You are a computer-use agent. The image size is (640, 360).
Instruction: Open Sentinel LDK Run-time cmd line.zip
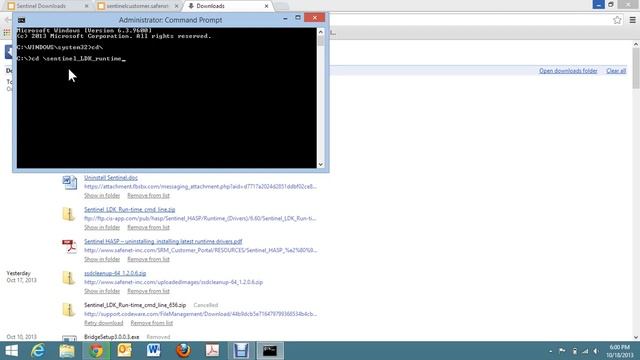(x=129, y=209)
